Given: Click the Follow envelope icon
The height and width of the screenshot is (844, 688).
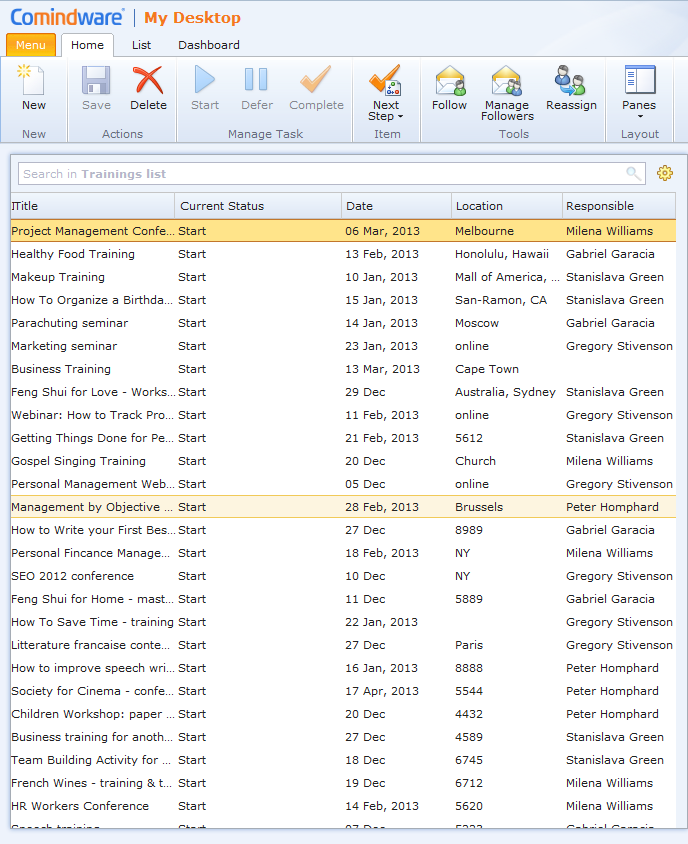Looking at the screenshot, I should pyautogui.click(x=450, y=80).
